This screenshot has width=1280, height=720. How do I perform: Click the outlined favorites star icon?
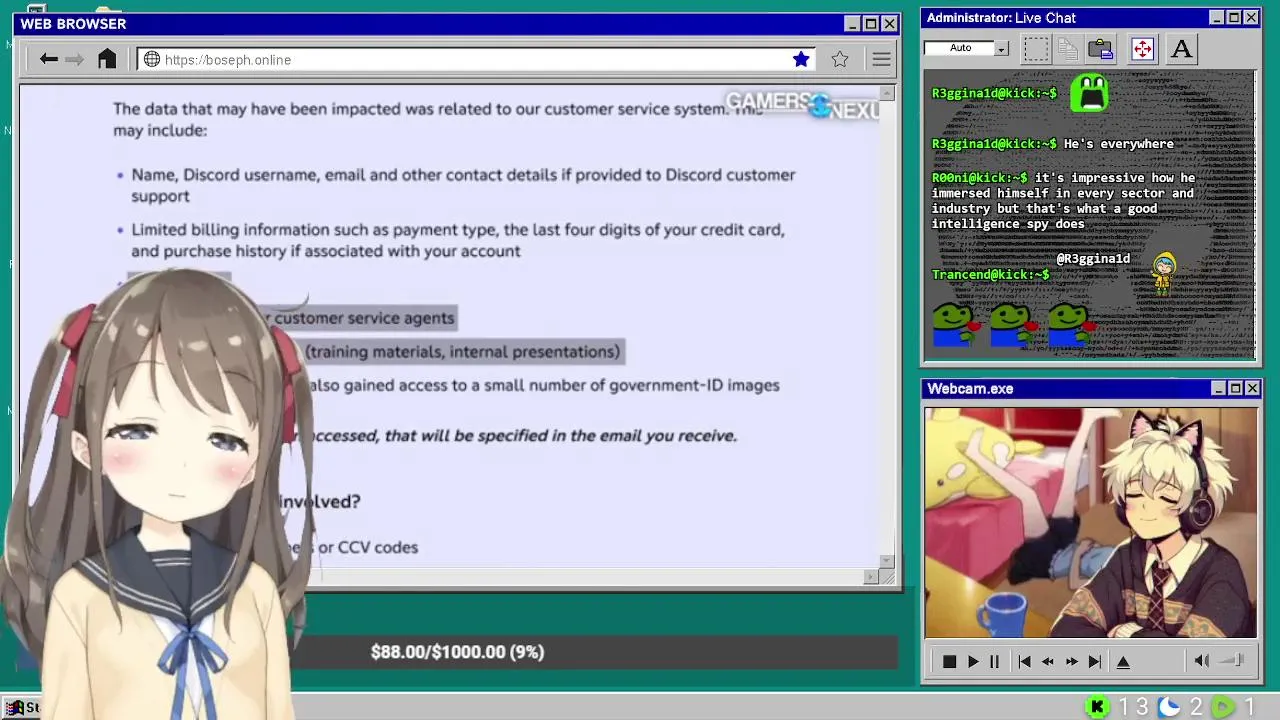pyautogui.click(x=840, y=59)
